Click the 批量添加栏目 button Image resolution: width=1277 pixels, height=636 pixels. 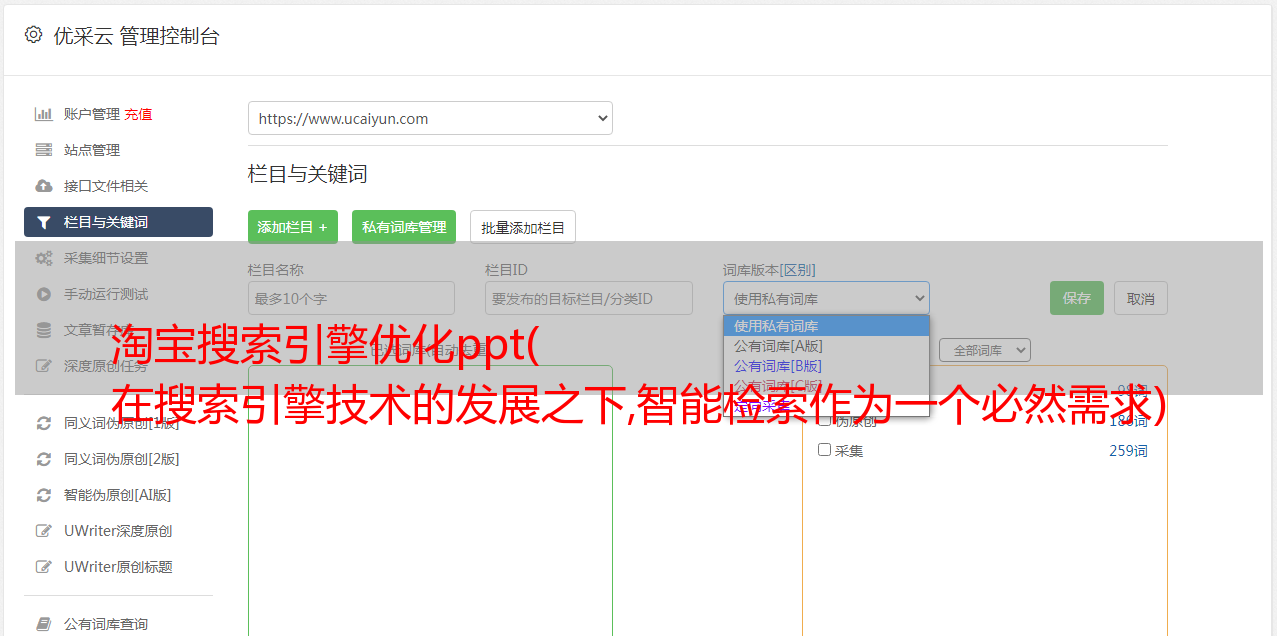coord(523,227)
